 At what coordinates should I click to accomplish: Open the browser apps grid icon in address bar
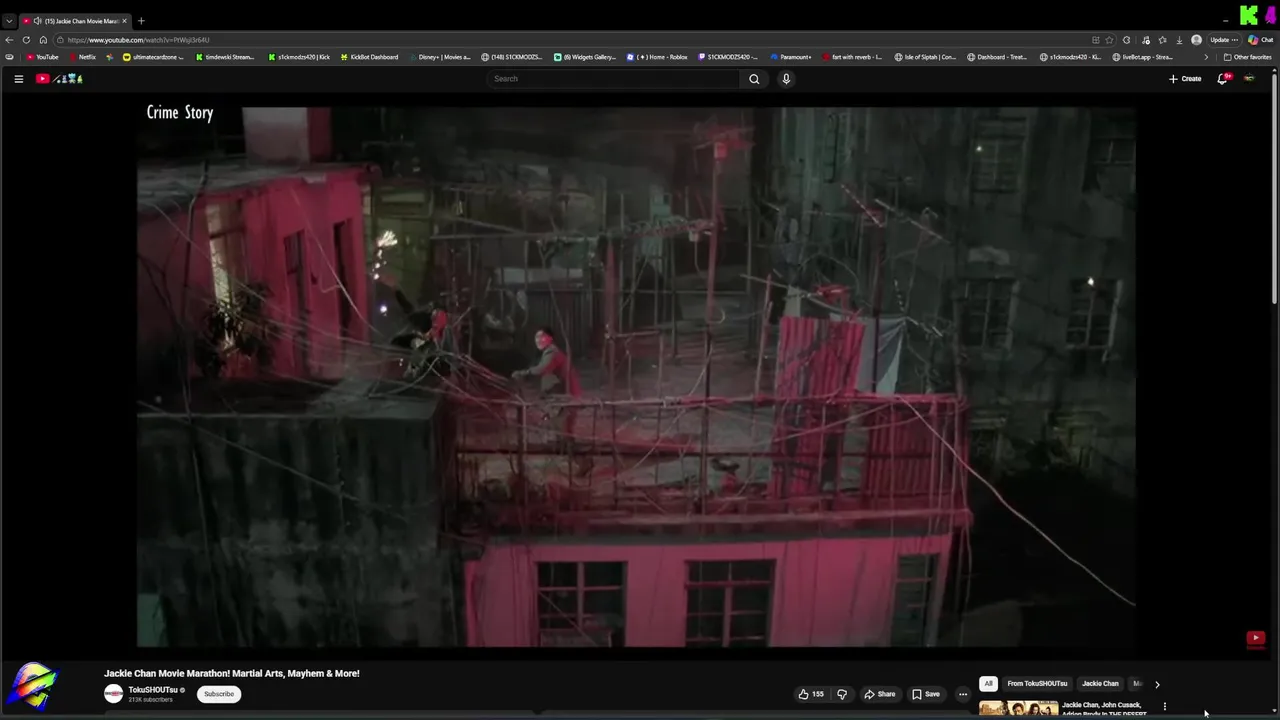[1095, 40]
